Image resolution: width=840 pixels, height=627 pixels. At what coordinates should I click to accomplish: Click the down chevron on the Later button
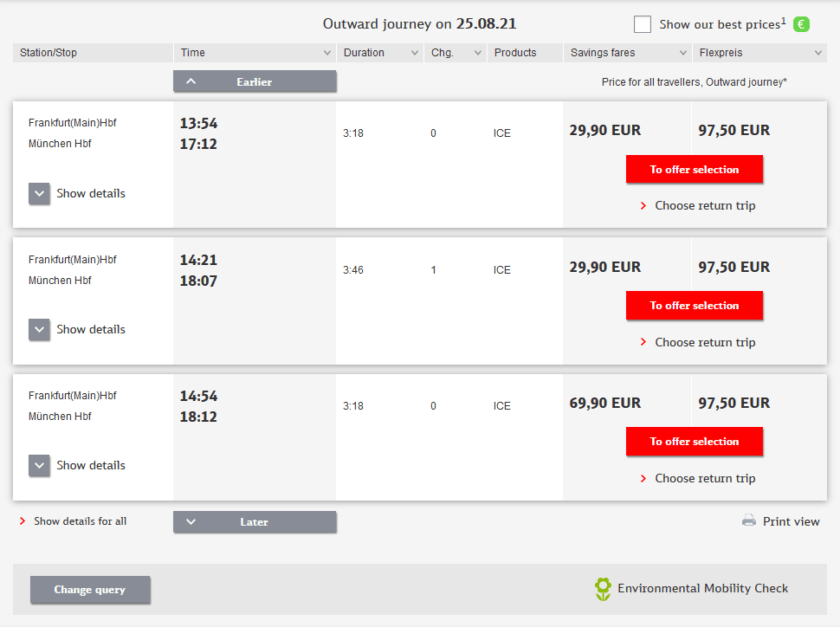[190, 521]
